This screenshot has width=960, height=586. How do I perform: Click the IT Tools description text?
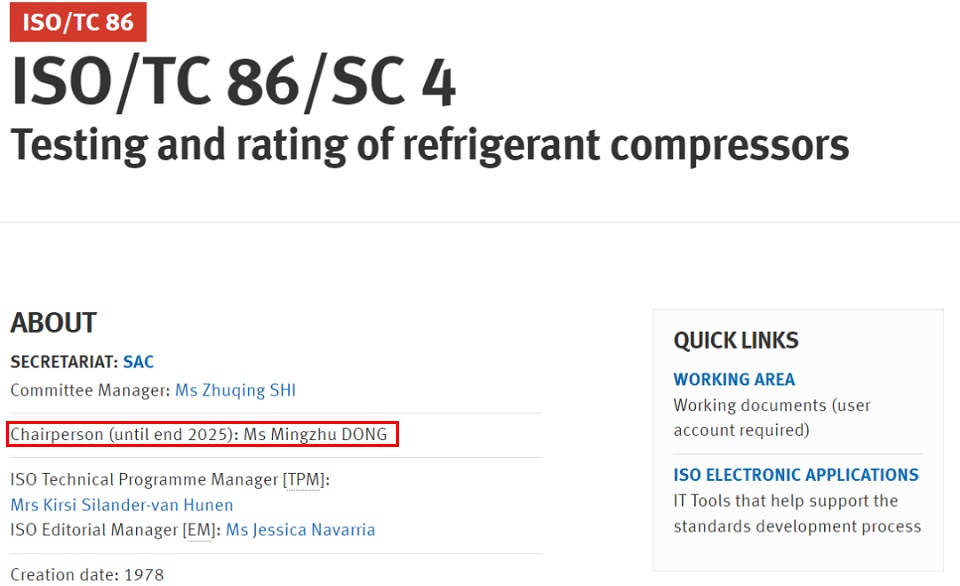[797, 513]
